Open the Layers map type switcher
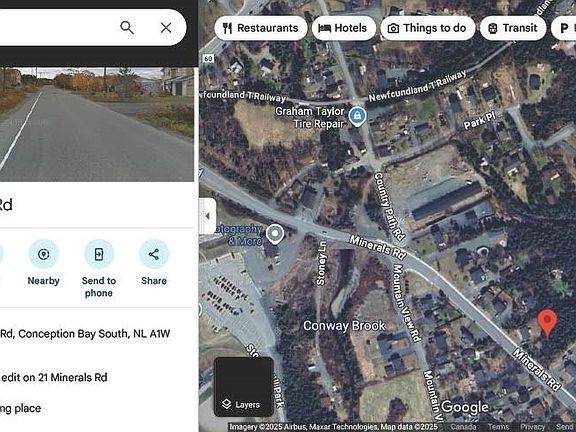Image resolution: width=576 pixels, height=432 pixels. [244, 386]
